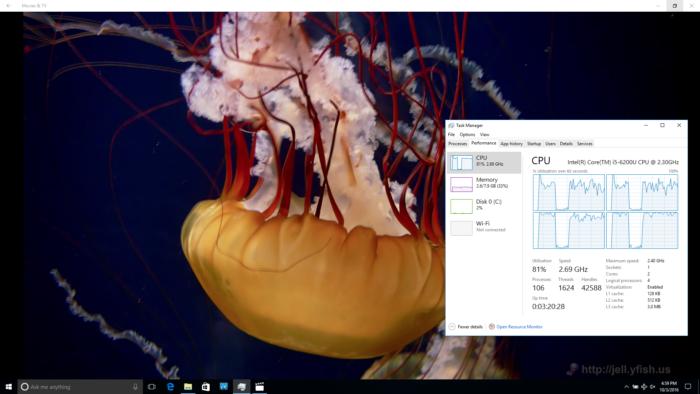Click the bottom-left logical processor graph
The image size is (700, 394).
click(x=568, y=230)
